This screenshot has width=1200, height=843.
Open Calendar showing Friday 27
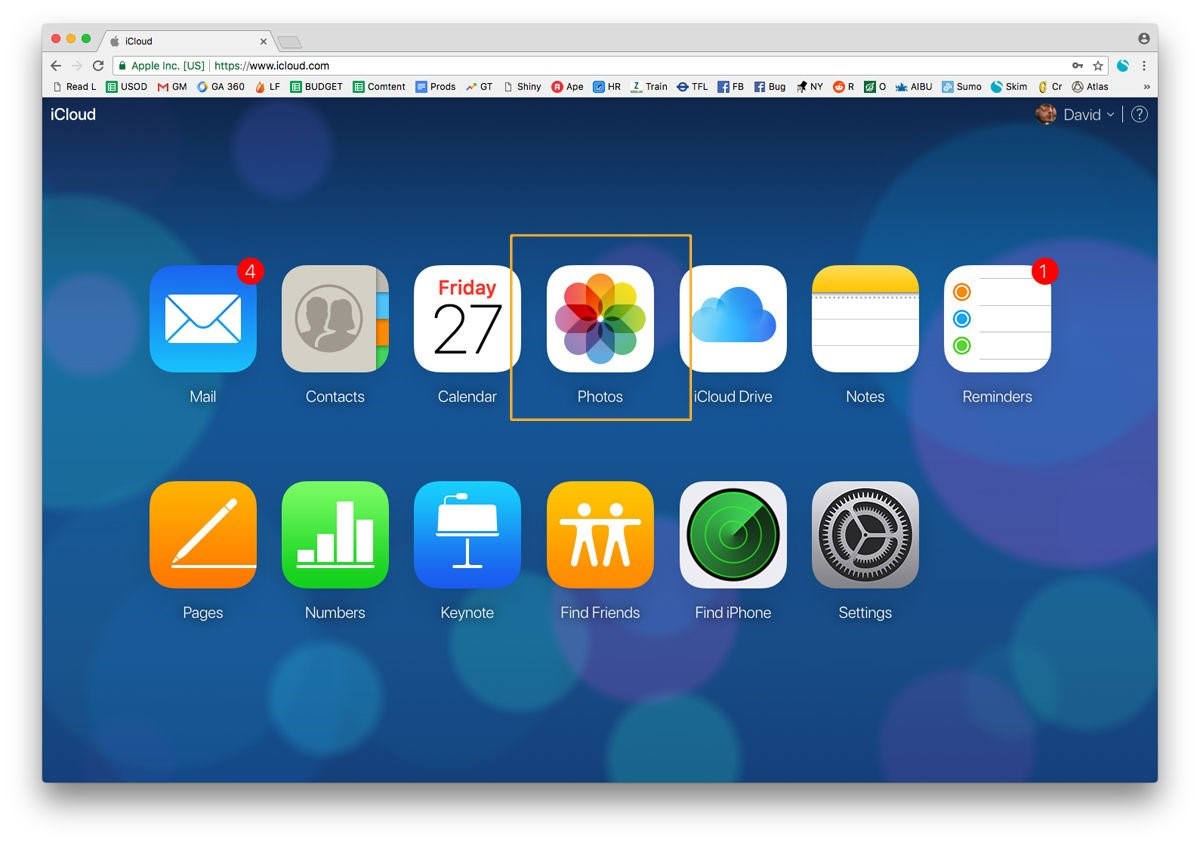pyautogui.click(x=467, y=318)
